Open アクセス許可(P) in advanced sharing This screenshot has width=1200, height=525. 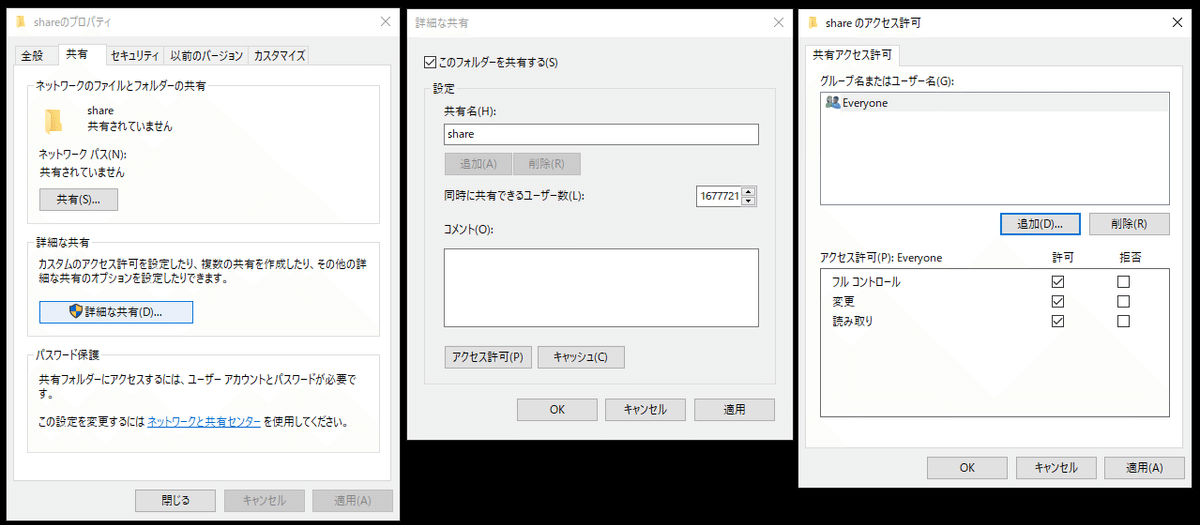tap(487, 357)
